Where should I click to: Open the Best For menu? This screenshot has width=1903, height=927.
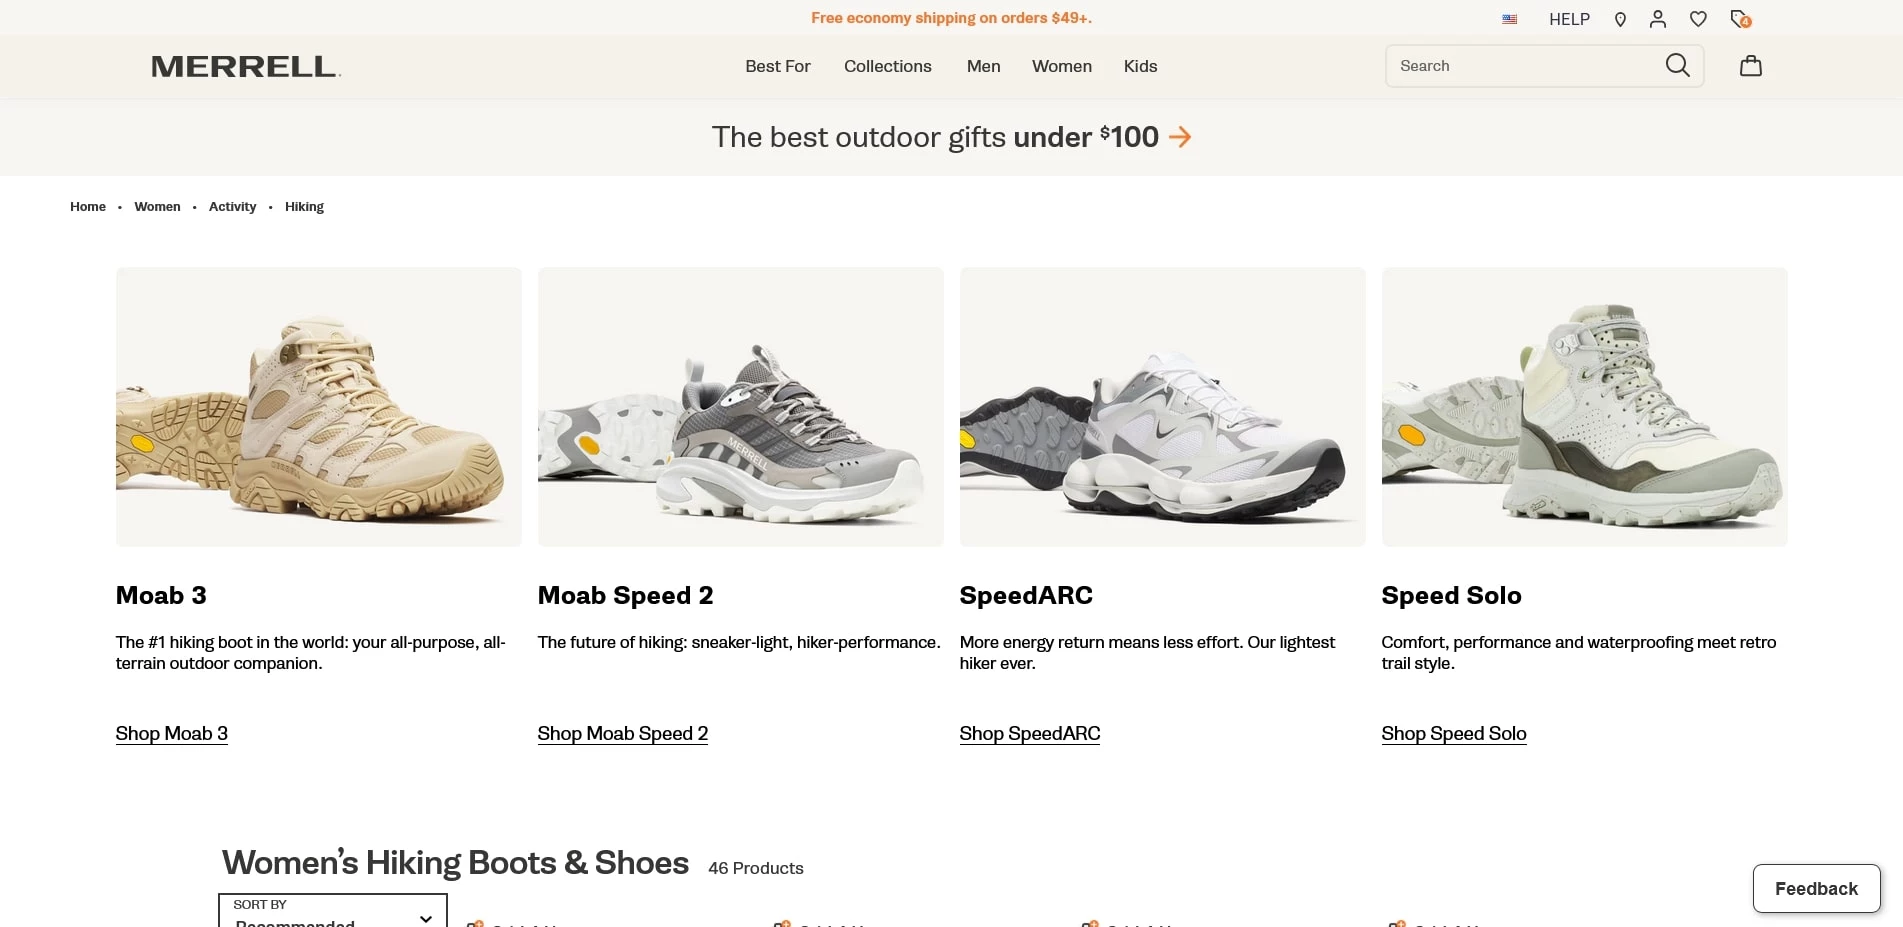pos(777,66)
